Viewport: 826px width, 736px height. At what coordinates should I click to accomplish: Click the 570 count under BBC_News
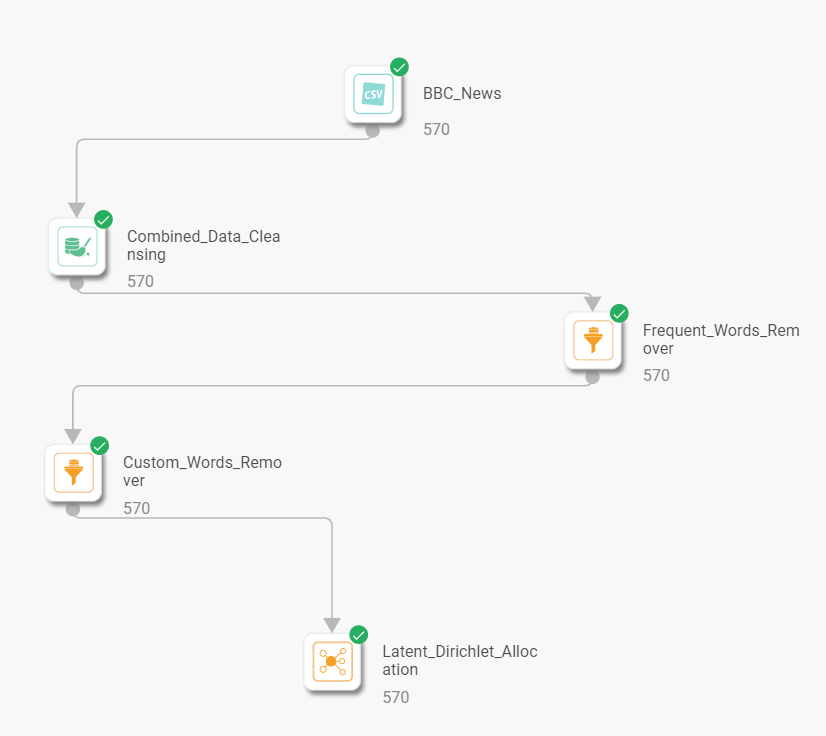pyautogui.click(x=436, y=129)
